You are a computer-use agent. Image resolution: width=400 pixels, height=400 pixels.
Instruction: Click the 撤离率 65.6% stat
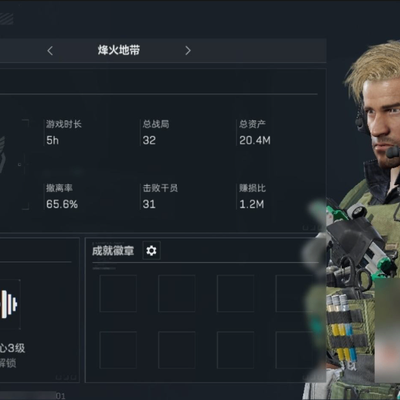tap(62, 197)
